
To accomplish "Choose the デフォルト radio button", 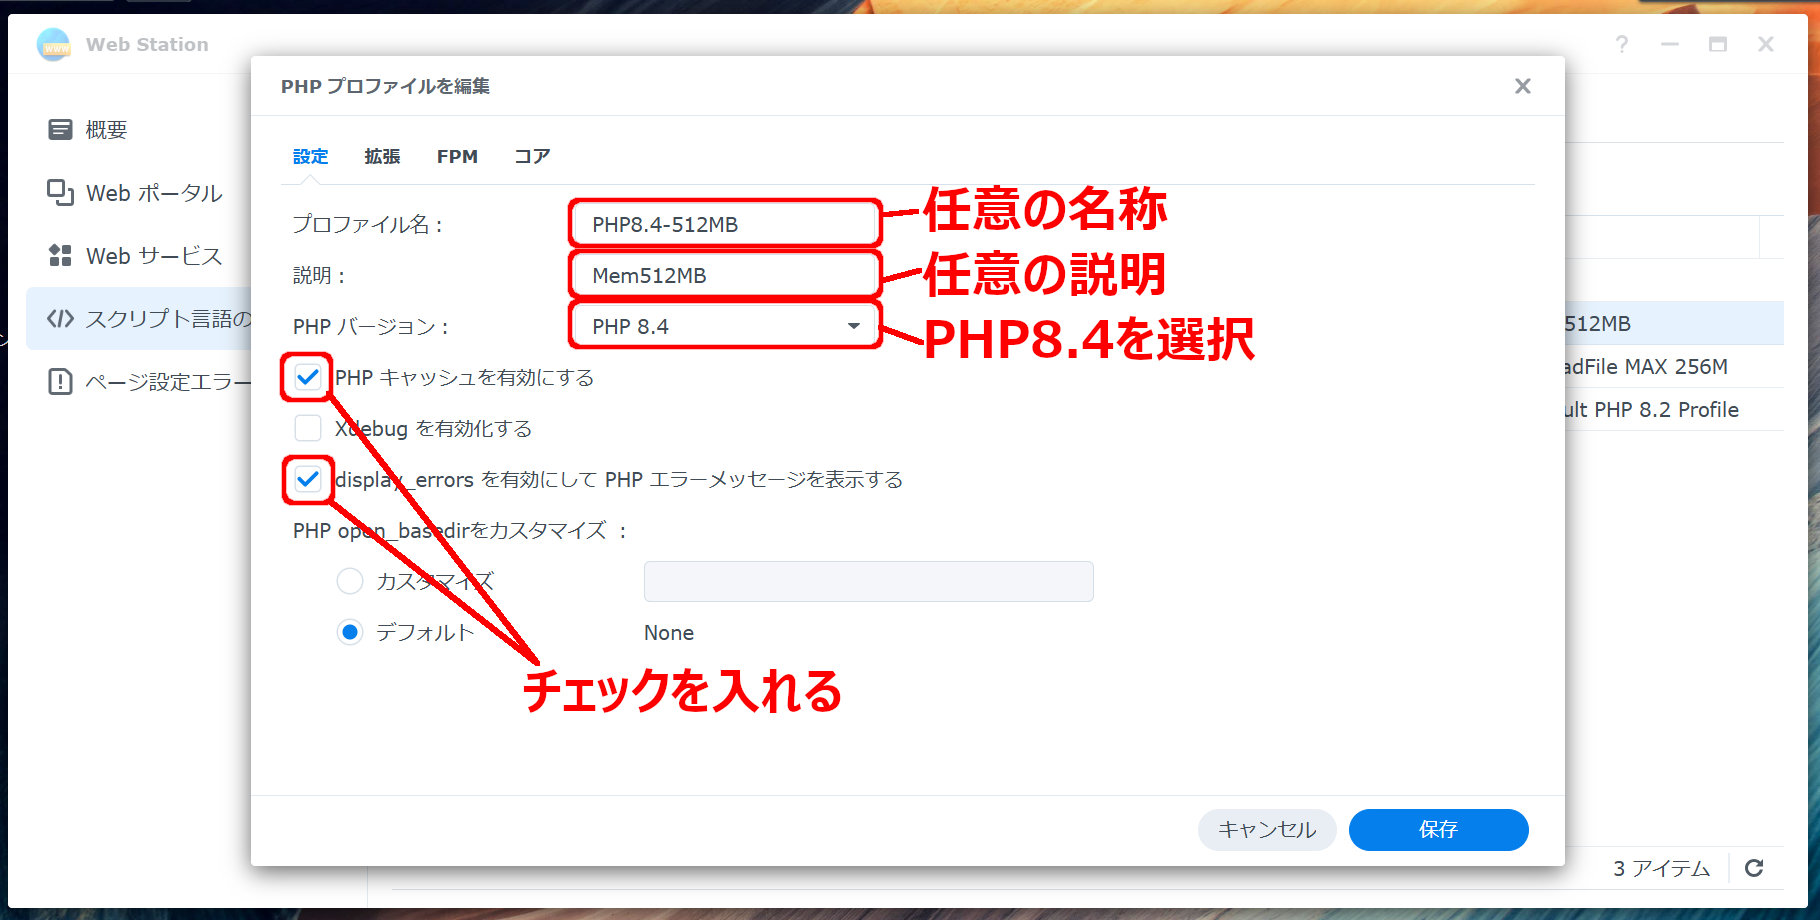I will tap(350, 632).
